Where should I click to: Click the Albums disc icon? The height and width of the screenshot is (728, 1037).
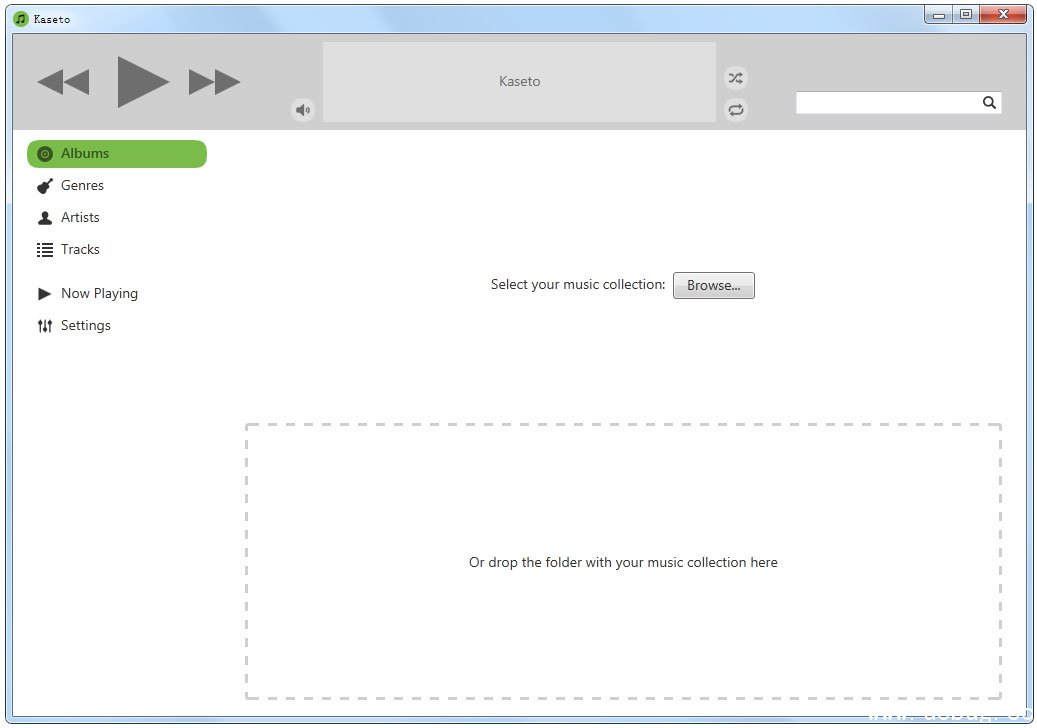click(x=44, y=154)
